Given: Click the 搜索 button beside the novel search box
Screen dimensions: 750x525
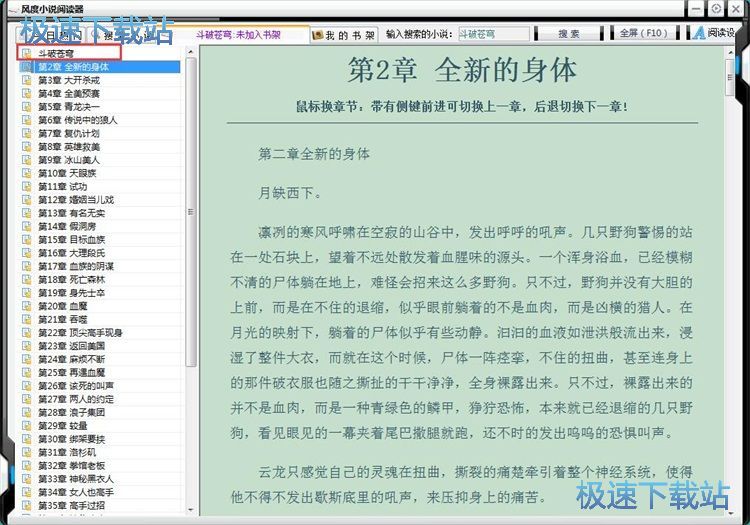Looking at the screenshot, I should point(569,33).
